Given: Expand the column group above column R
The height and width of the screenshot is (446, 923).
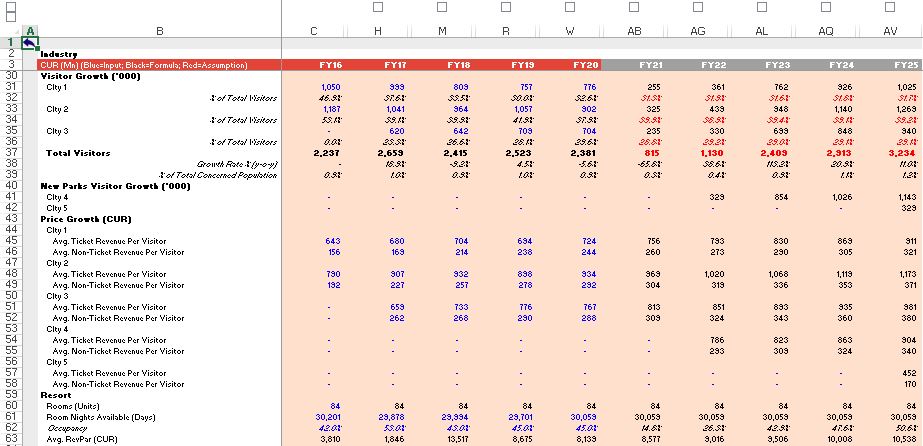Looking at the screenshot, I should click(506, 7).
